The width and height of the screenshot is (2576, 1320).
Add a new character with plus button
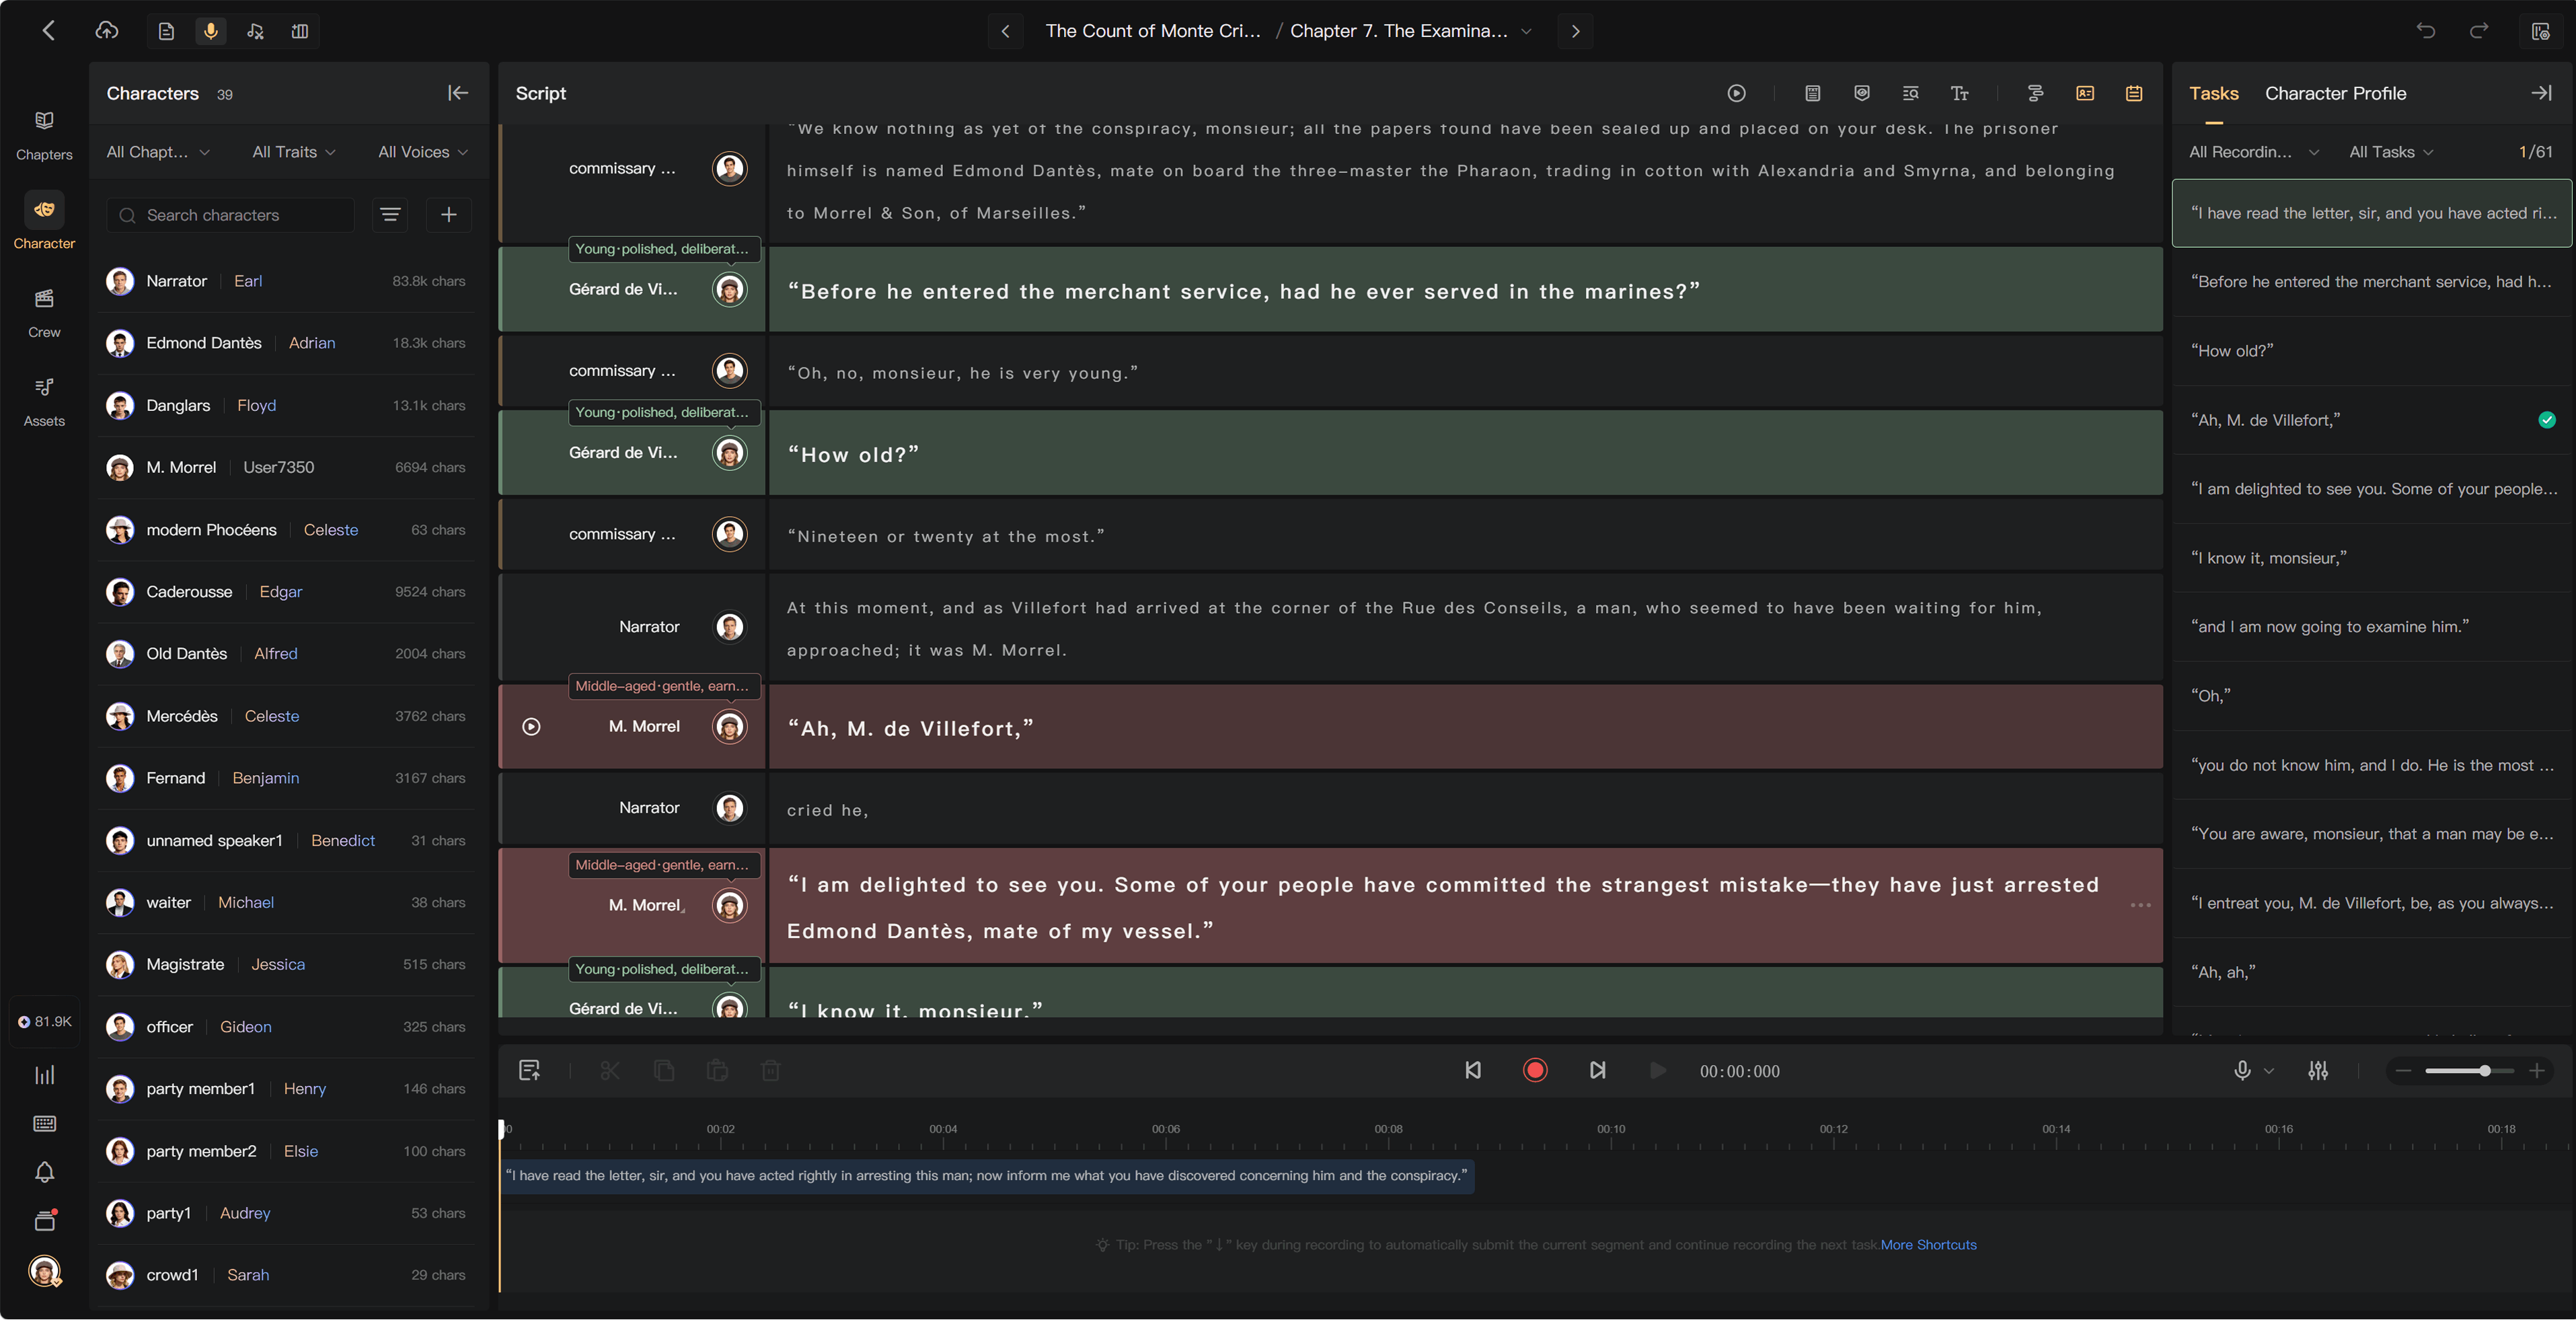[x=449, y=215]
